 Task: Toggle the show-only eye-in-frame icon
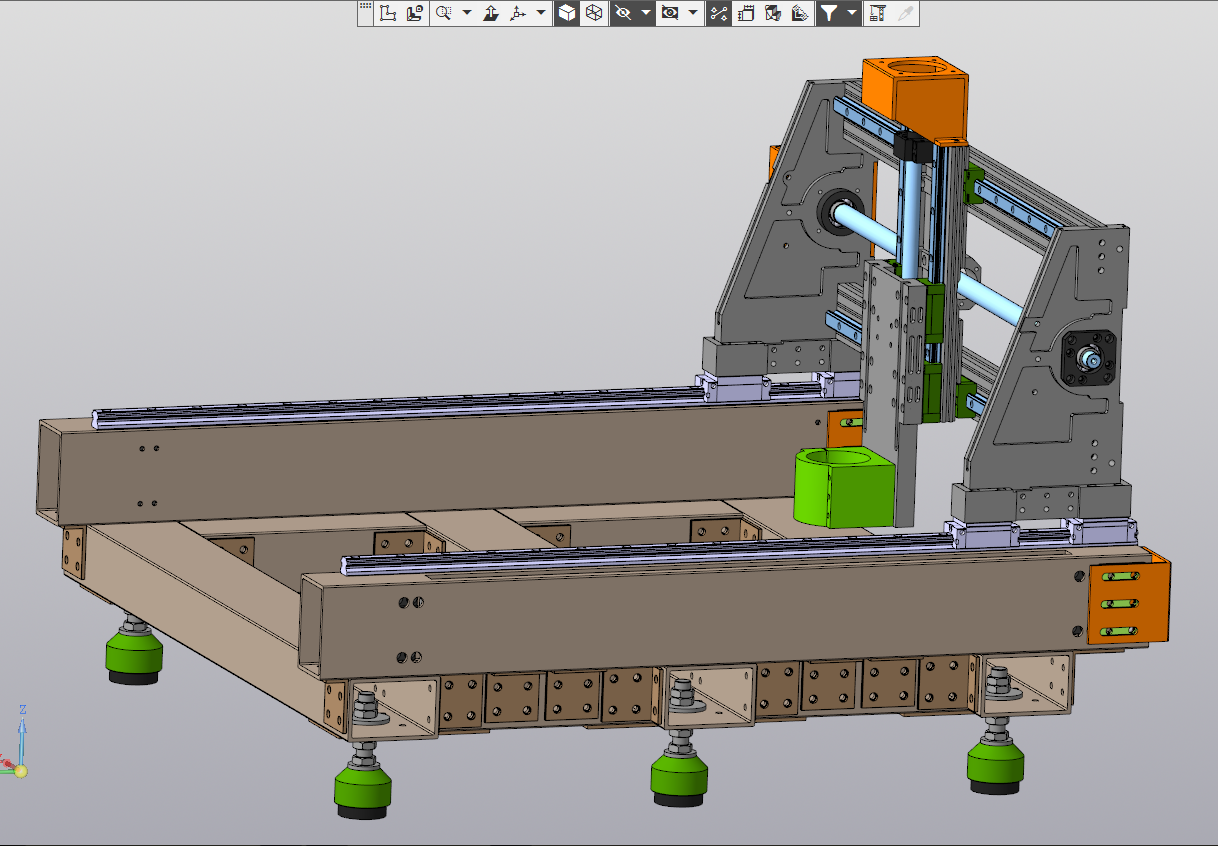pyautogui.click(x=670, y=13)
